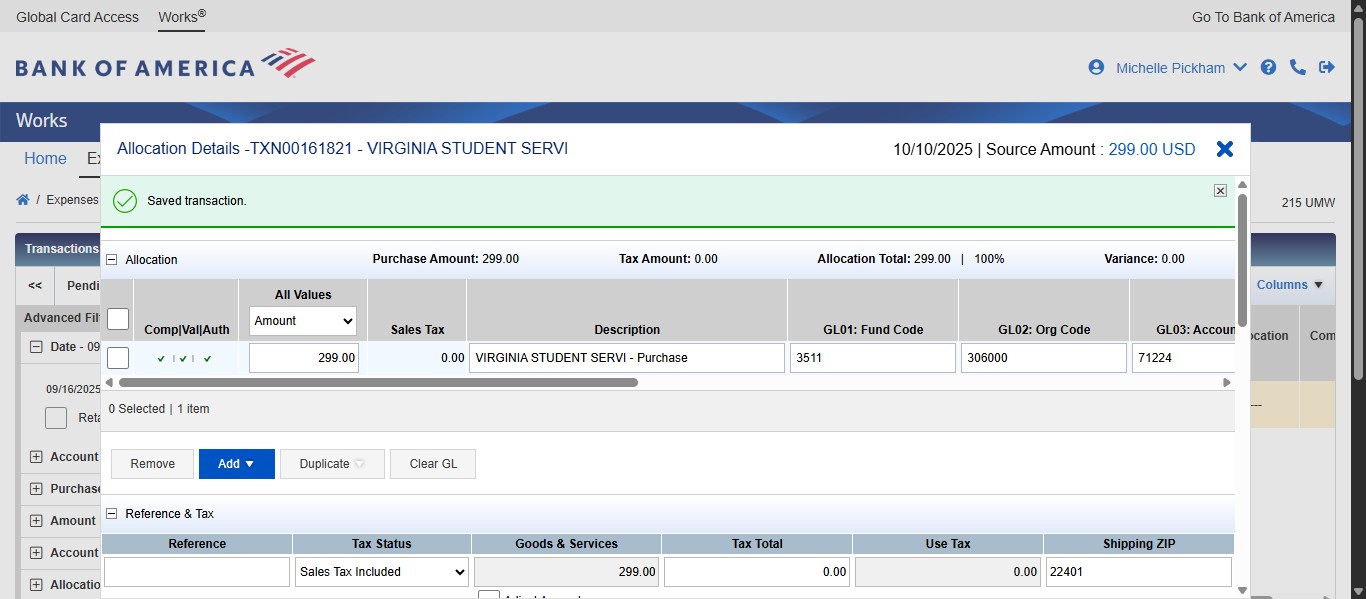The width and height of the screenshot is (1366, 599).
Task: Toggle the select-all checkbox in allocation header
Action: tap(117, 318)
